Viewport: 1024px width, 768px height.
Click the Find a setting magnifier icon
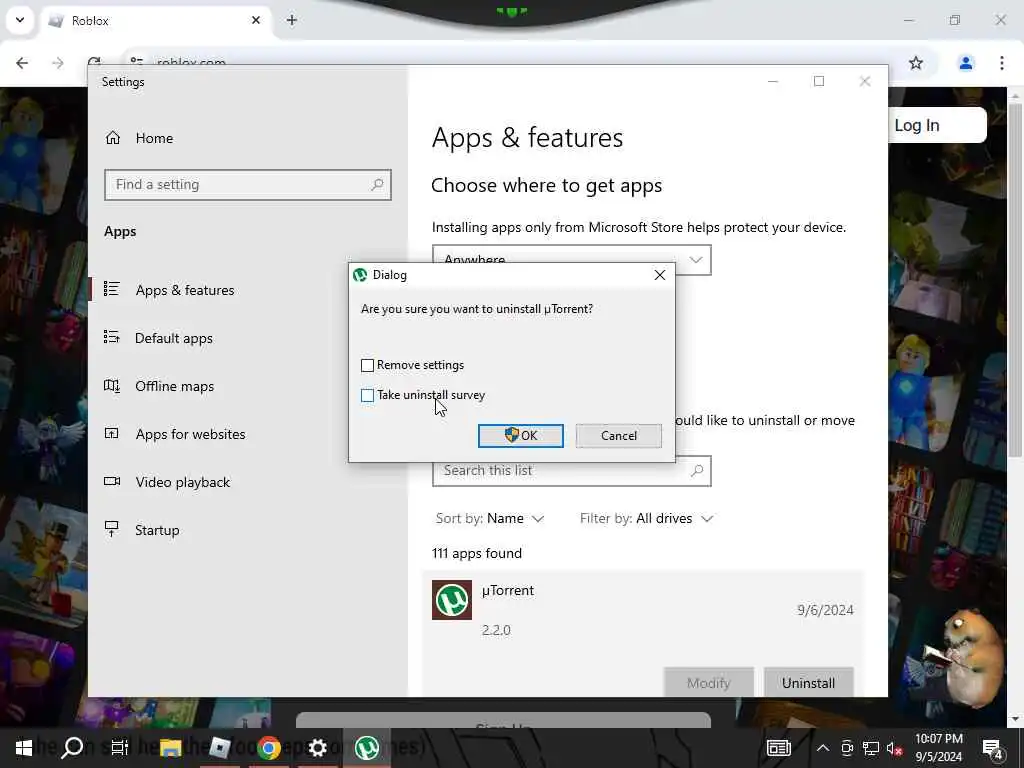(377, 185)
